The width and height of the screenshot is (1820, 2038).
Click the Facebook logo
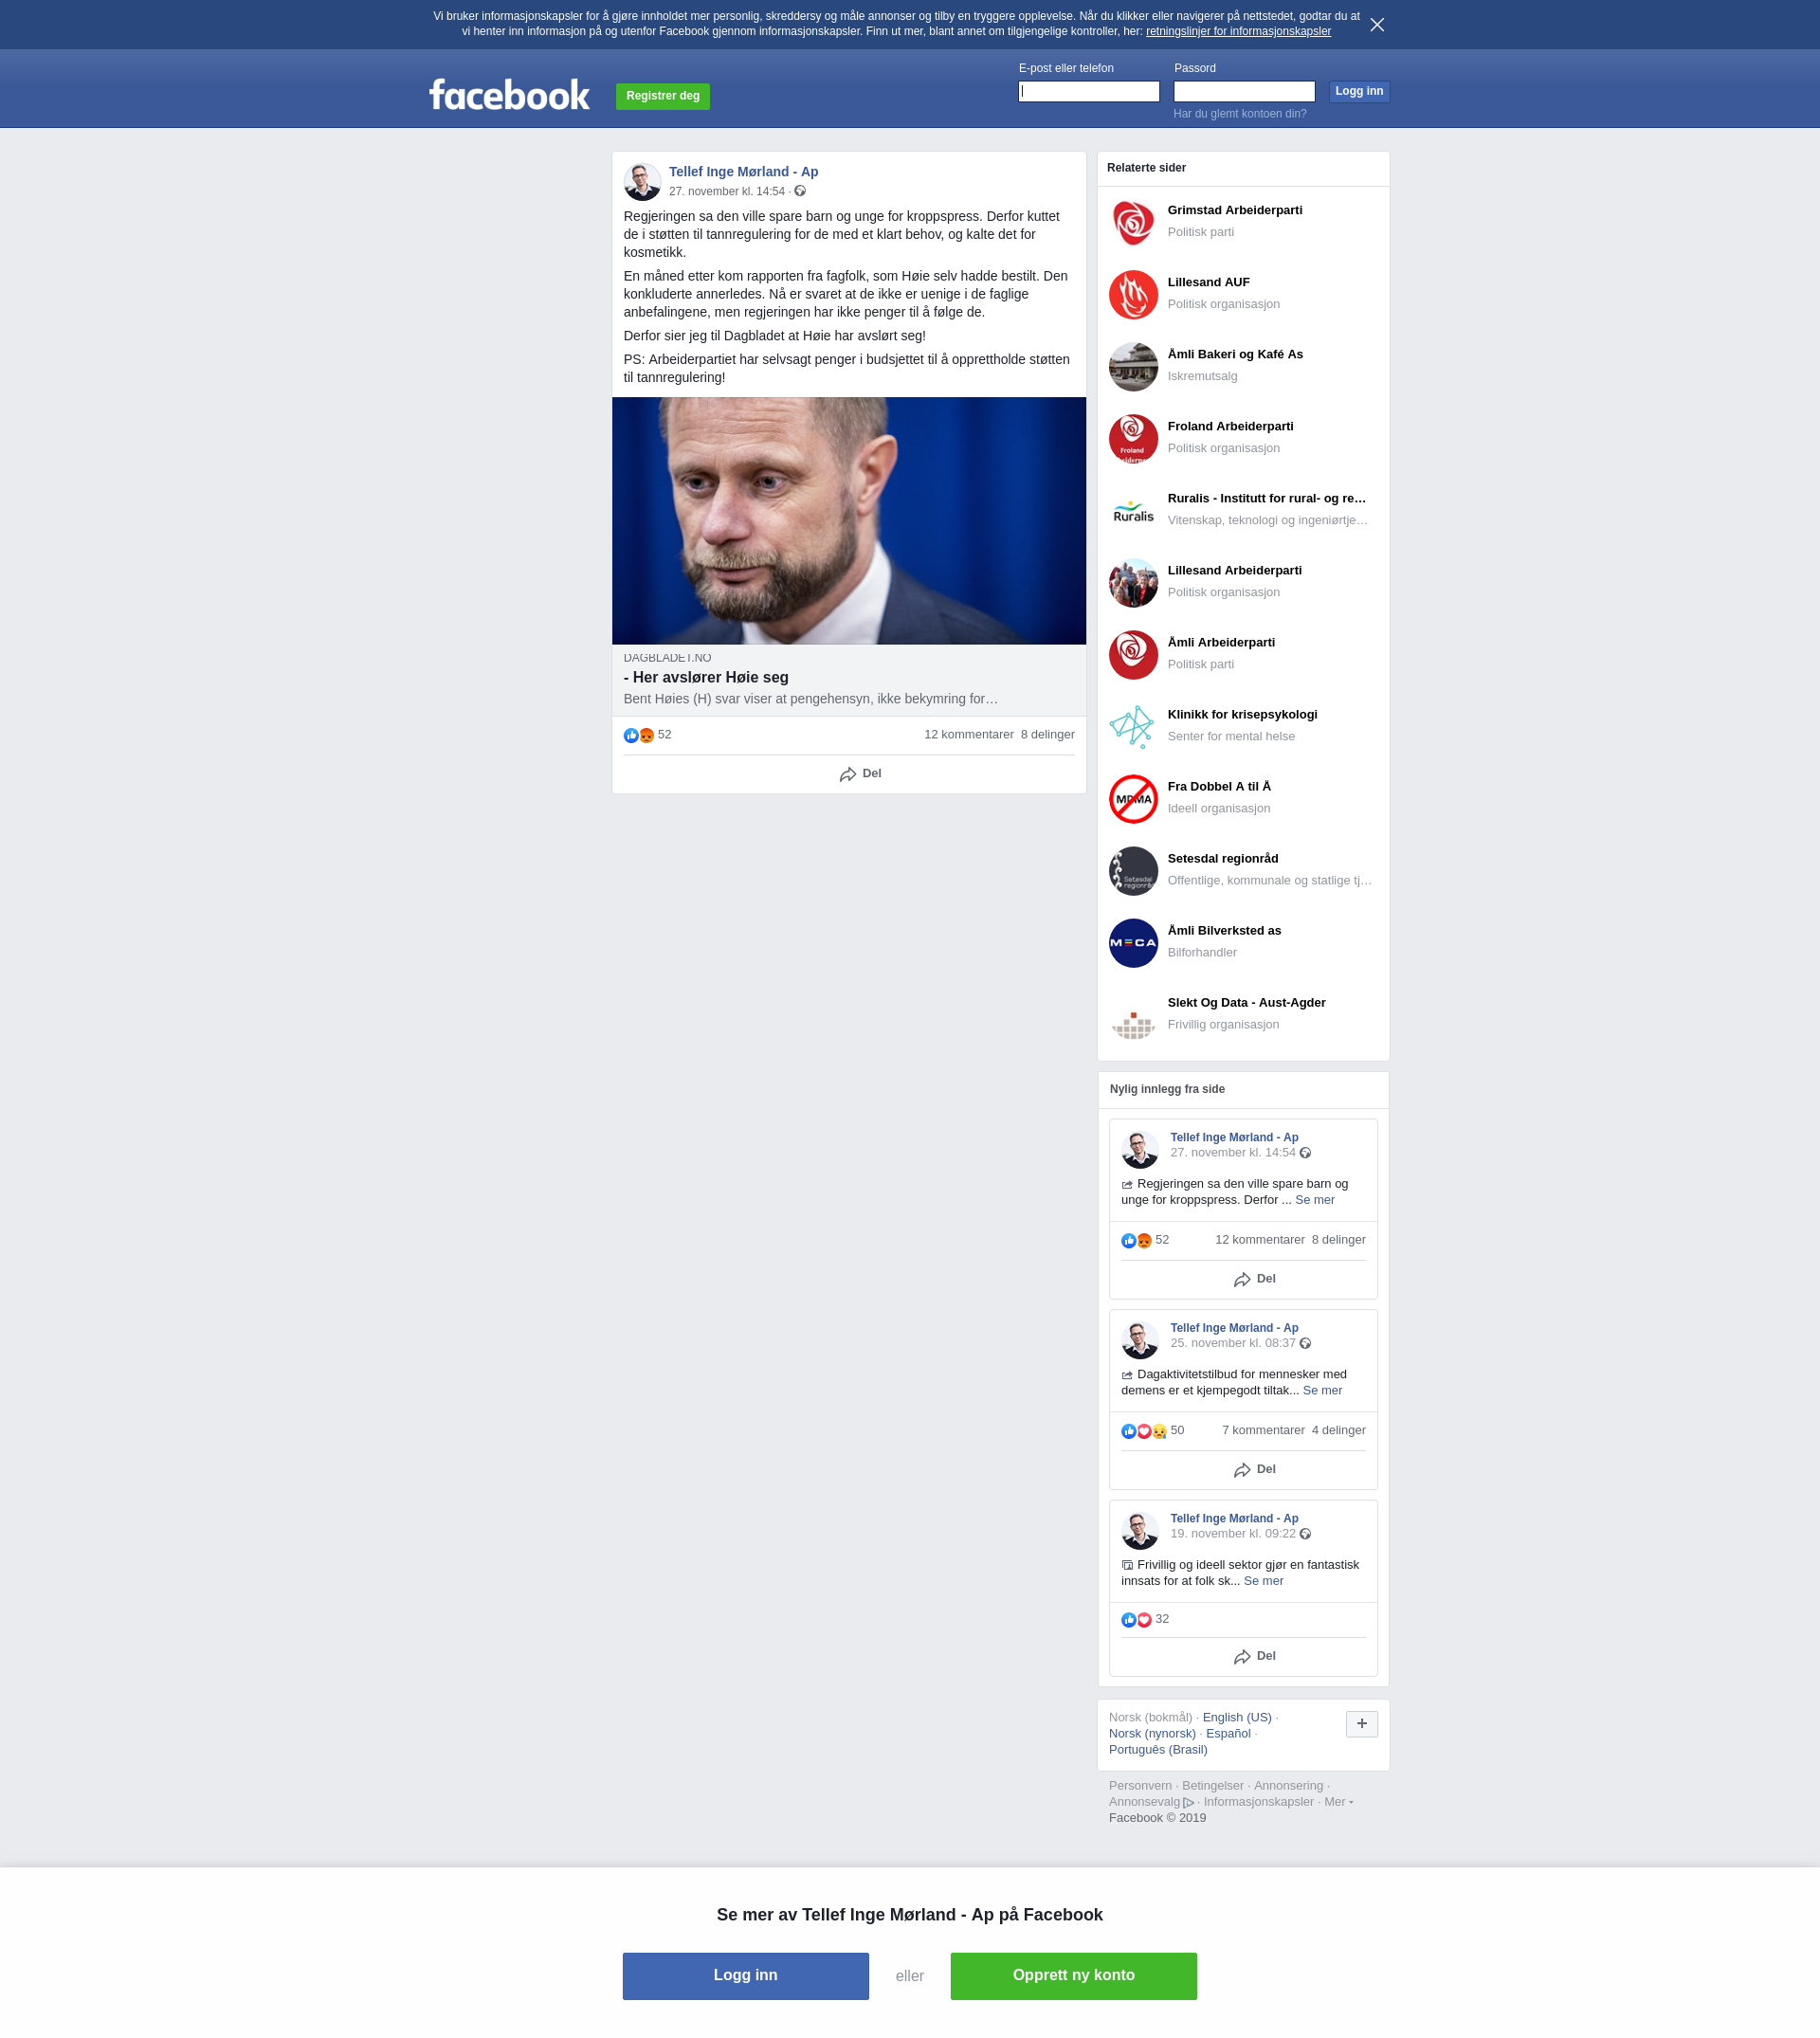pyautogui.click(x=509, y=95)
